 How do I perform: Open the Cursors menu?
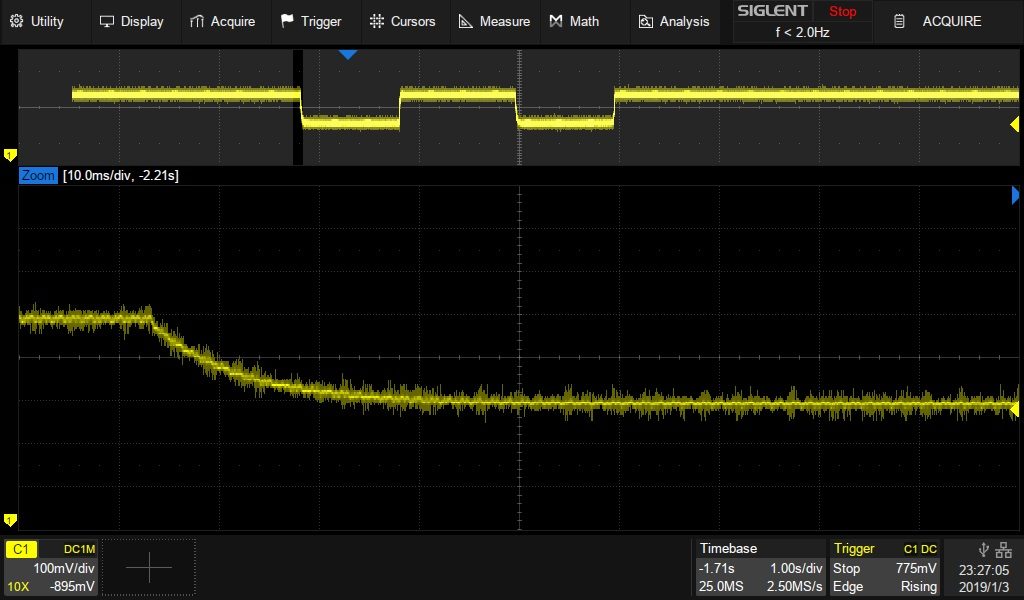tap(402, 21)
